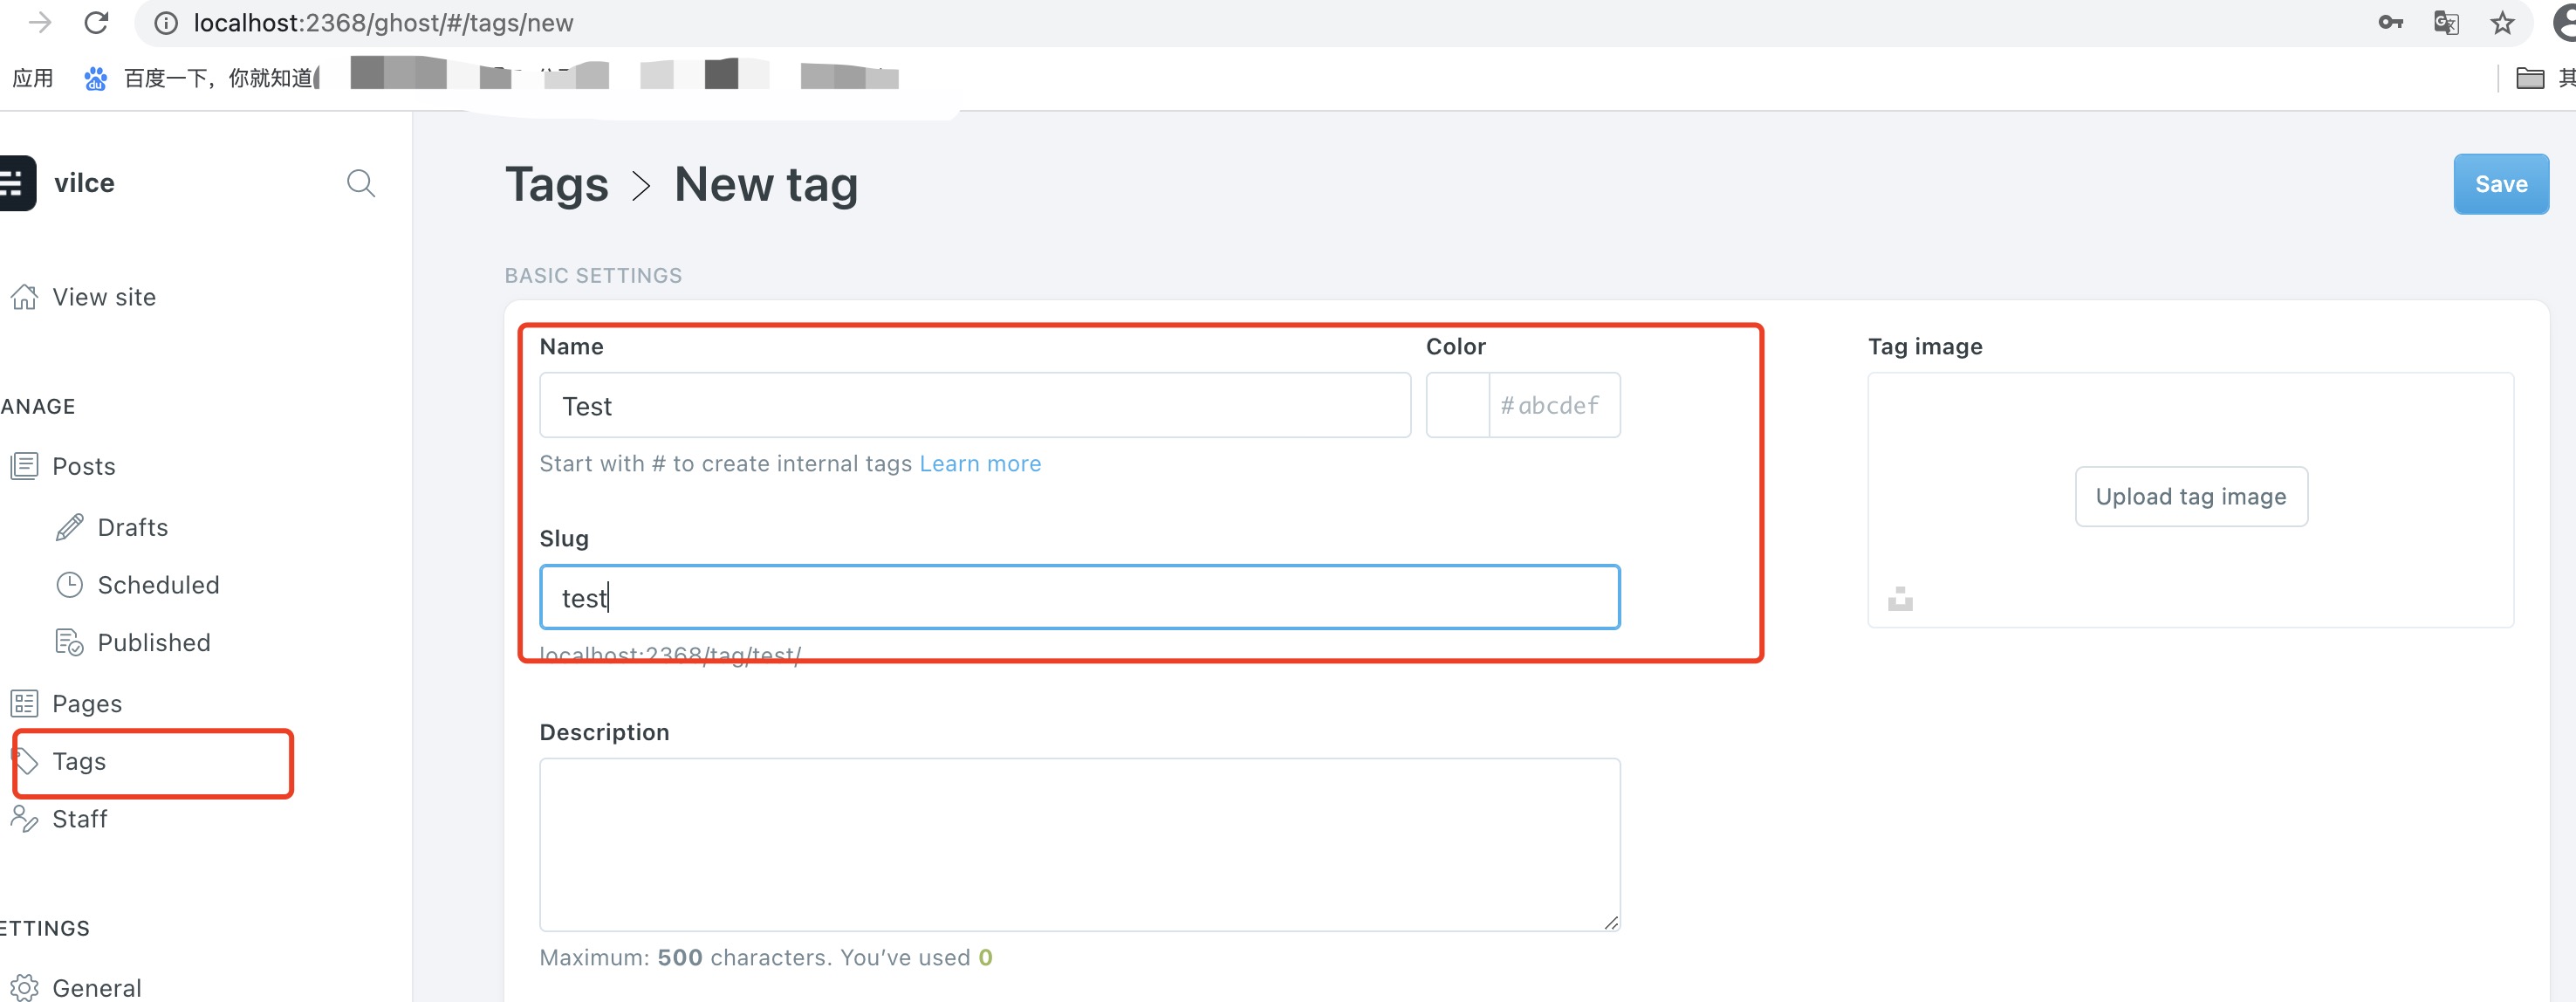The height and width of the screenshot is (1002, 2576).
Task: Pick a tag color in the Color swatch
Action: [x=1456, y=405]
